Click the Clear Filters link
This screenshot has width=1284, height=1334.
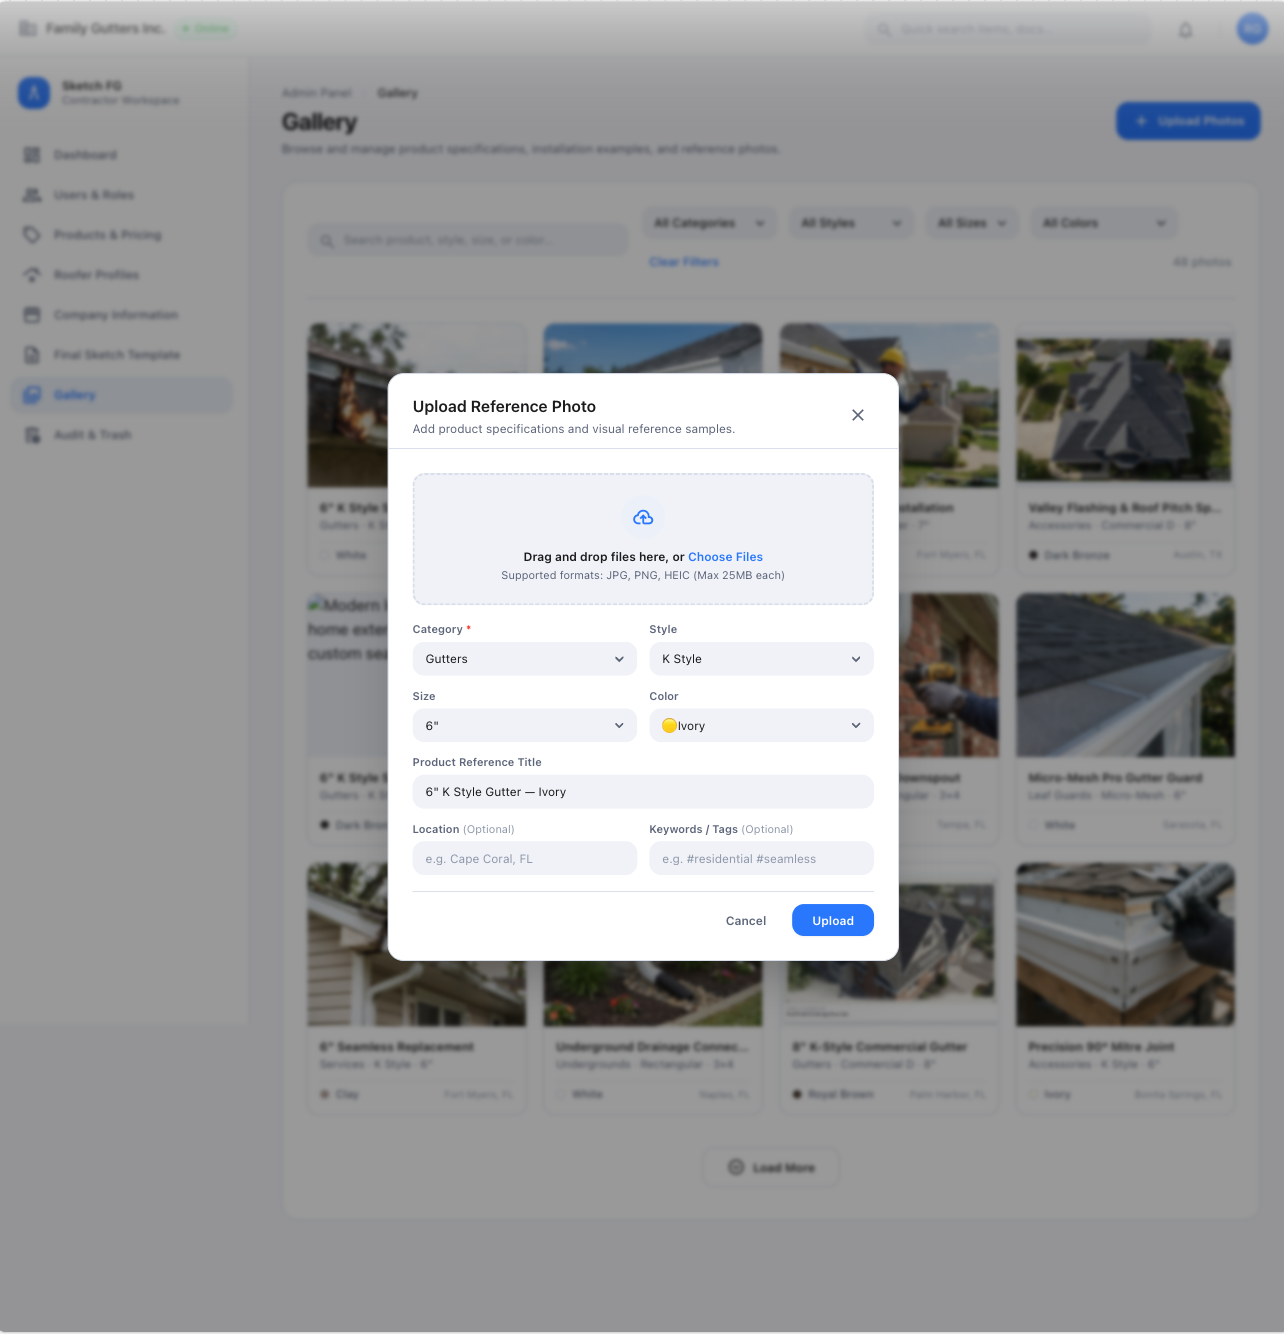pos(684,262)
